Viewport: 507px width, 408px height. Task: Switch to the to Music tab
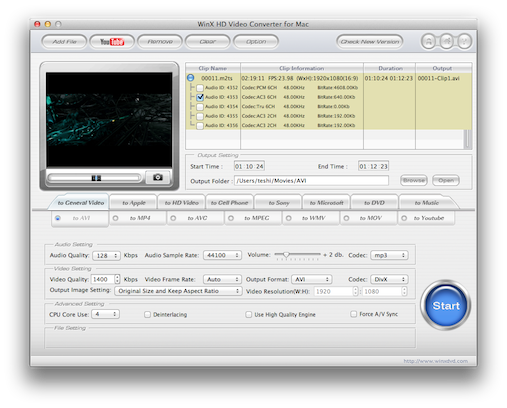tap(427, 203)
